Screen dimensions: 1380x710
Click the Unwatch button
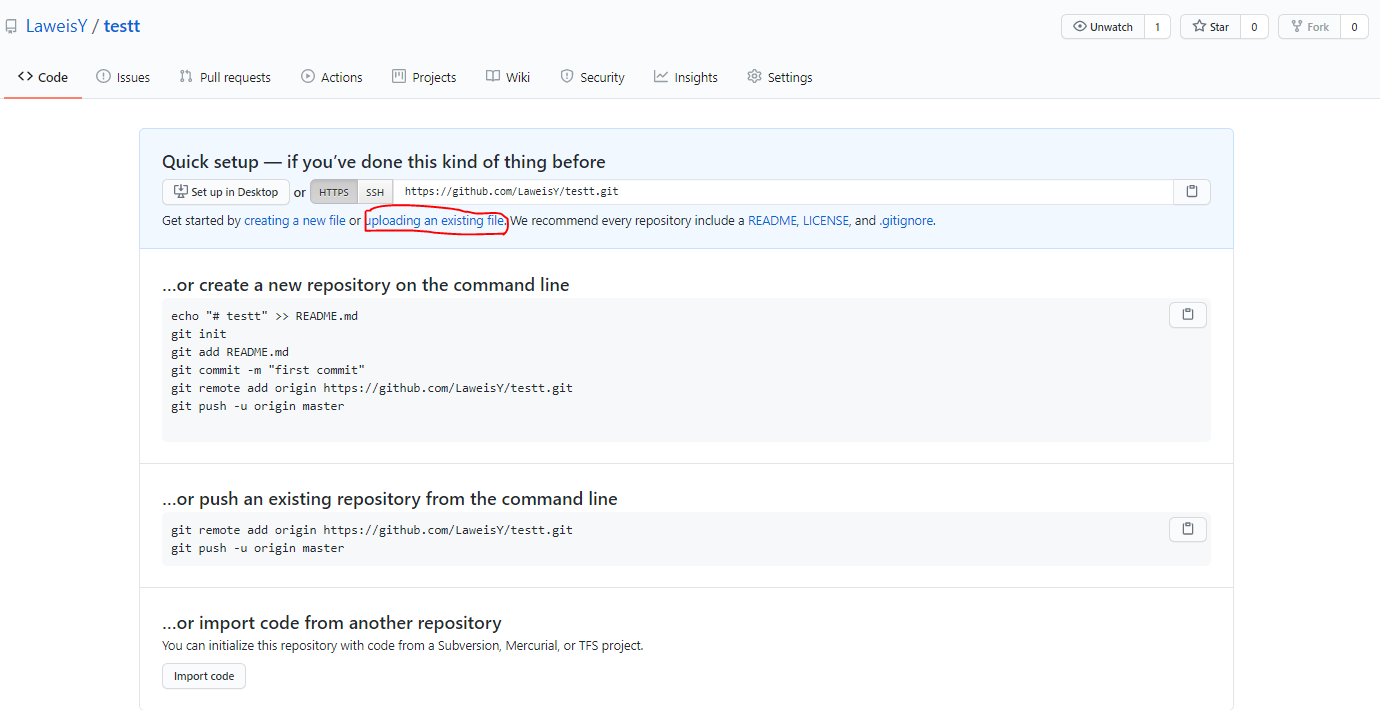click(x=1103, y=27)
